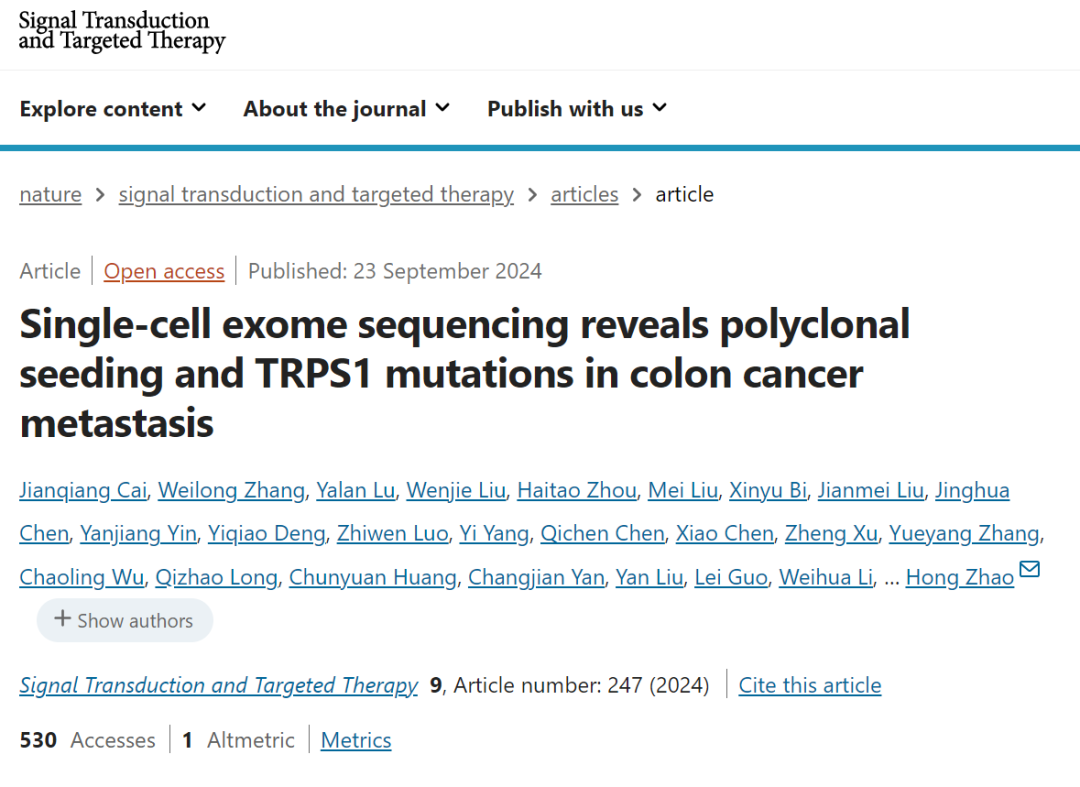Click the Open access link
The width and height of the screenshot is (1080, 787).
164,271
